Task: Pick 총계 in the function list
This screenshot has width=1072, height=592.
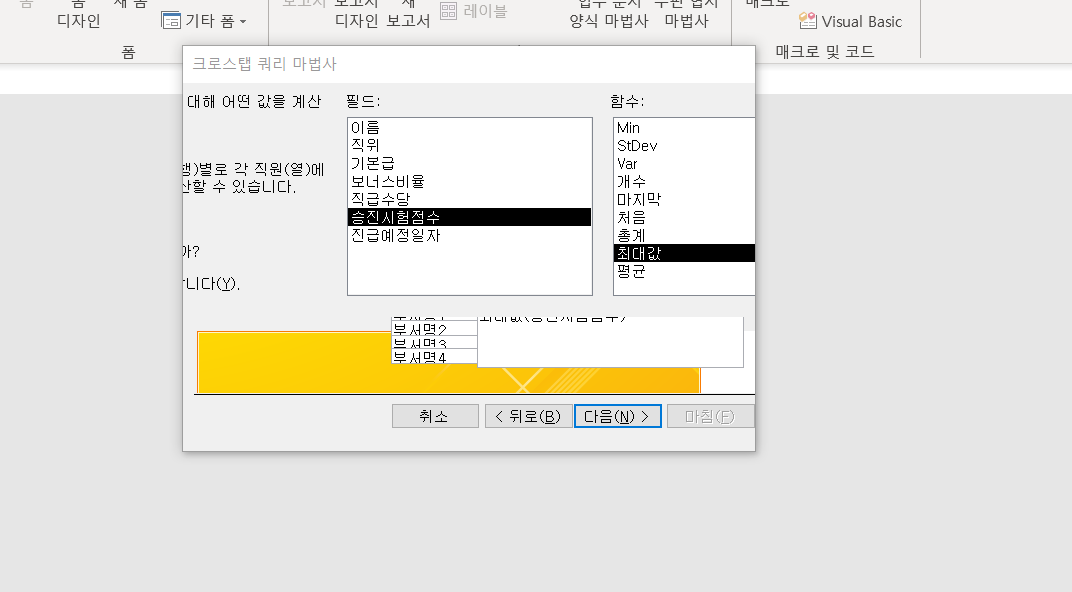Action: coord(631,236)
